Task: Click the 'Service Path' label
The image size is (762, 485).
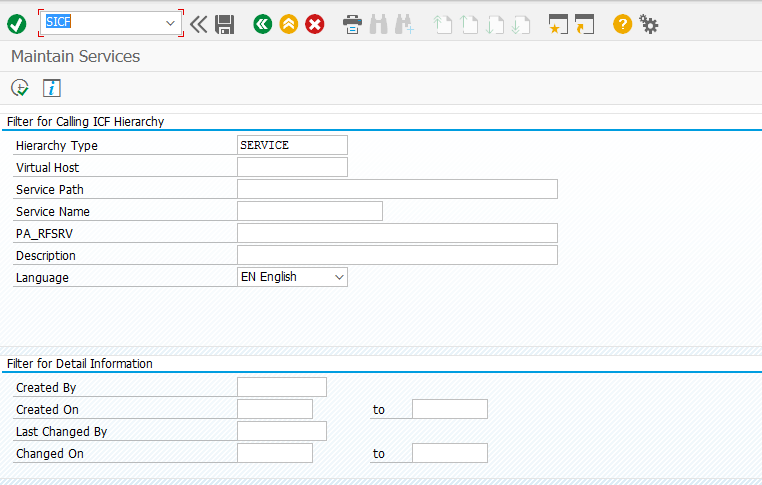Action: pyautogui.click(x=50, y=190)
